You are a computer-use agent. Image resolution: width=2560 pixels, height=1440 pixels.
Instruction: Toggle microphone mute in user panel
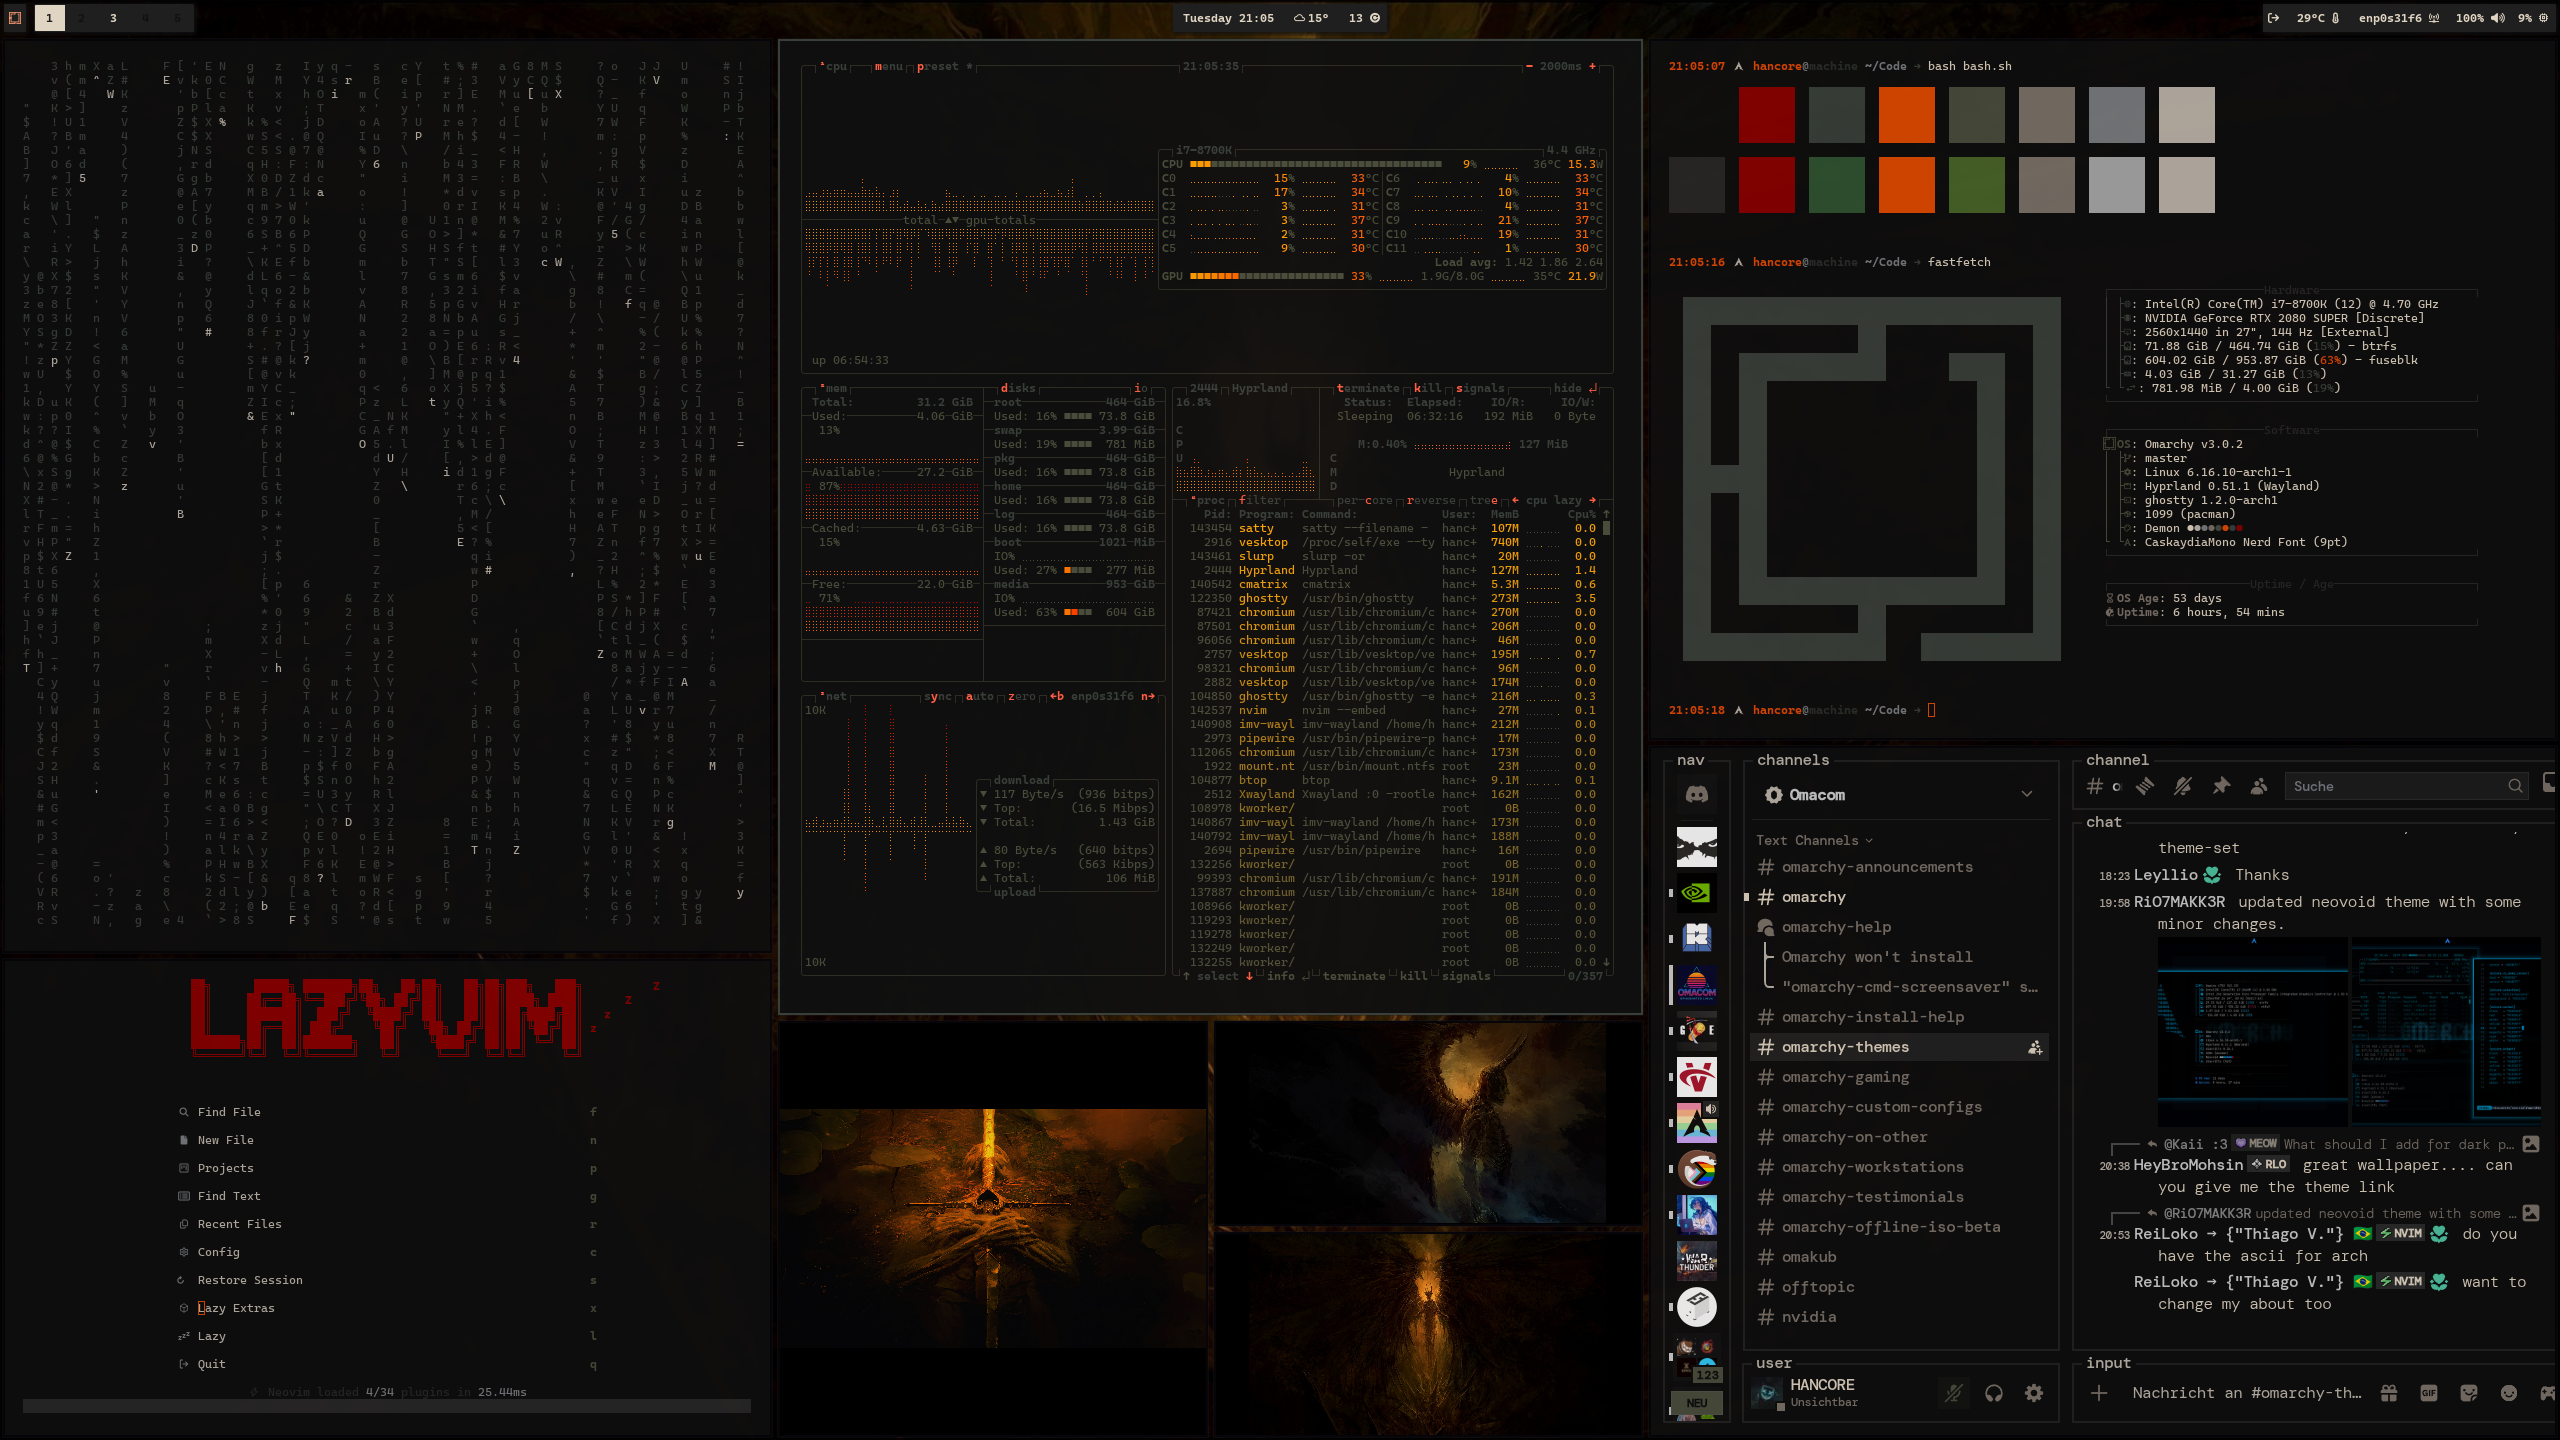click(x=1953, y=1393)
